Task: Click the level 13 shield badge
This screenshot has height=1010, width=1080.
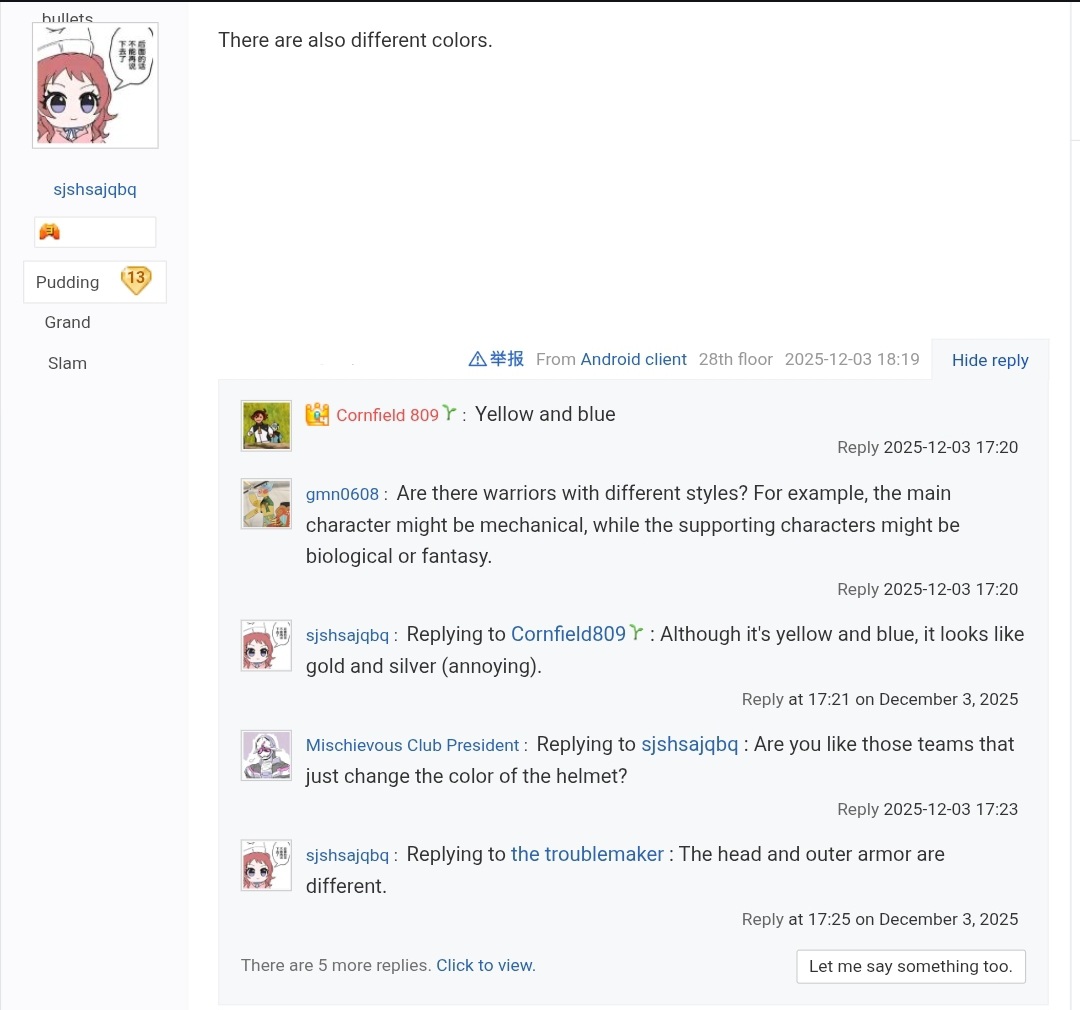Action: 136,280
